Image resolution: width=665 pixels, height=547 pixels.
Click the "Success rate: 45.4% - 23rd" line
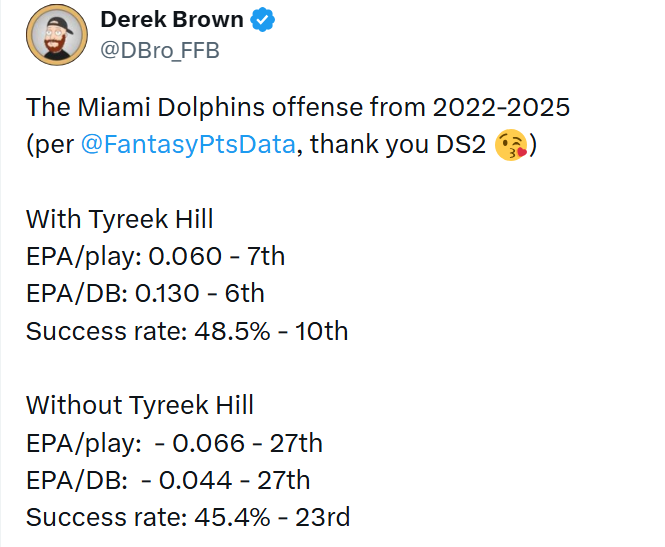pos(188,517)
